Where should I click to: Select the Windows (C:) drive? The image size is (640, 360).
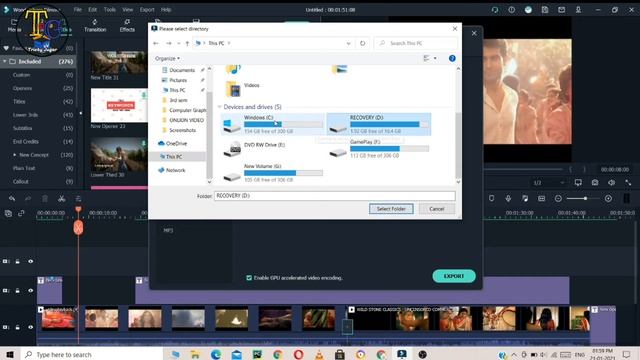273,124
